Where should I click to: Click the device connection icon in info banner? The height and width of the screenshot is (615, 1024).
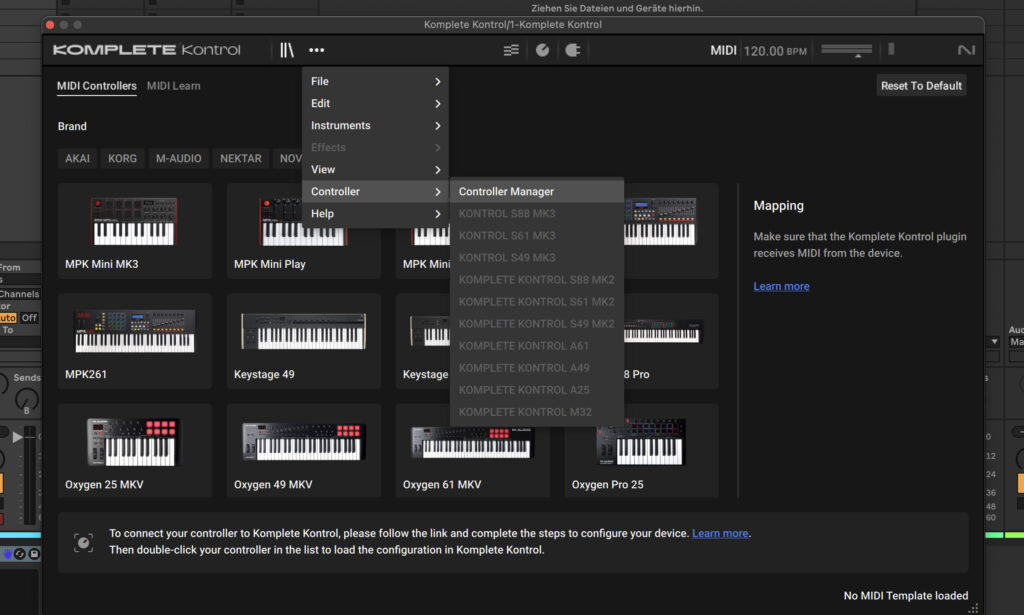click(x=84, y=542)
